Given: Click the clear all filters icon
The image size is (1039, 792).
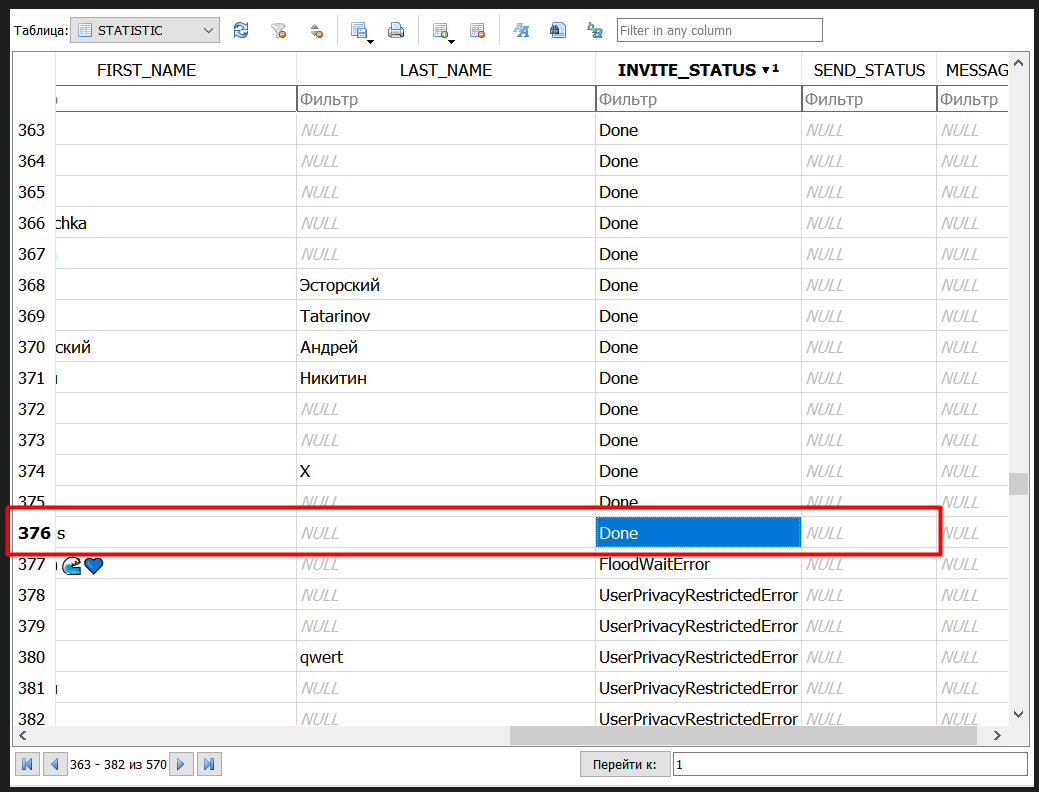Looking at the screenshot, I should 279,31.
